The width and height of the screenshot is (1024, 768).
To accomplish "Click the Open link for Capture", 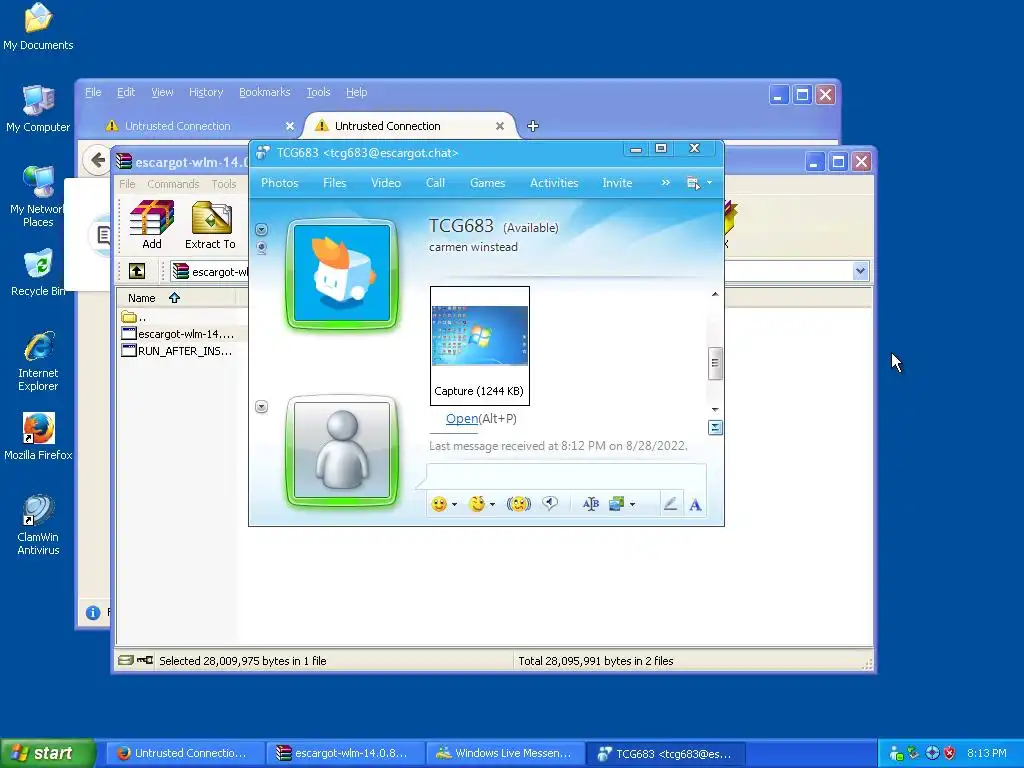I will click(462, 419).
